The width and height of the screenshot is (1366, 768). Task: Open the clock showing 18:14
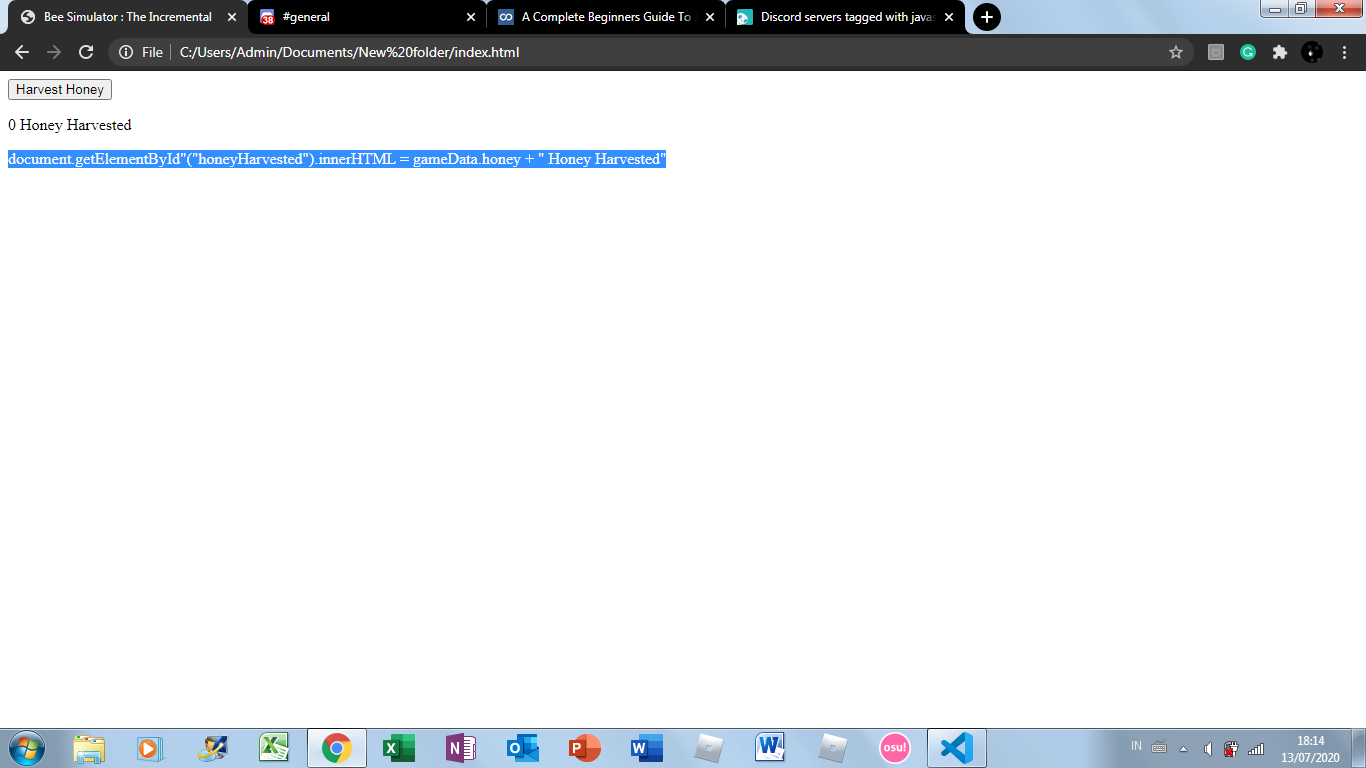[1310, 749]
